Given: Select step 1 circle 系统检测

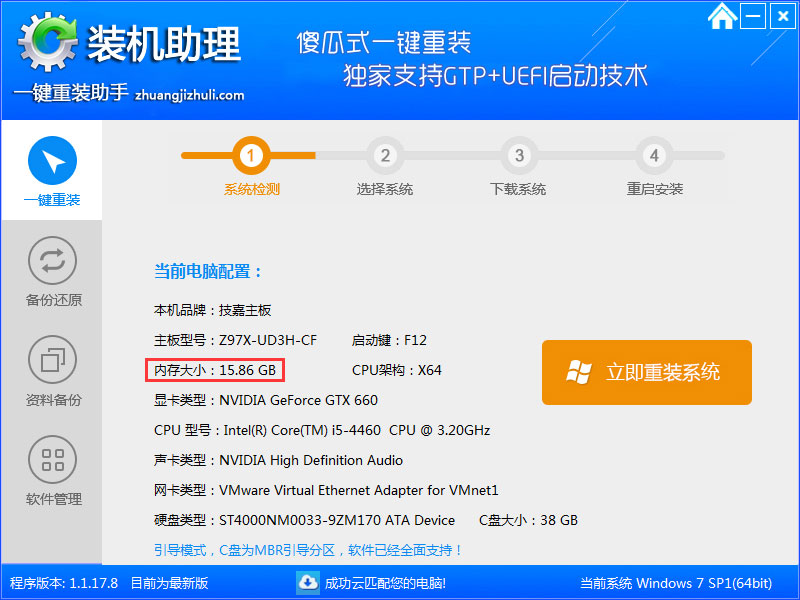Looking at the screenshot, I should 251,155.
